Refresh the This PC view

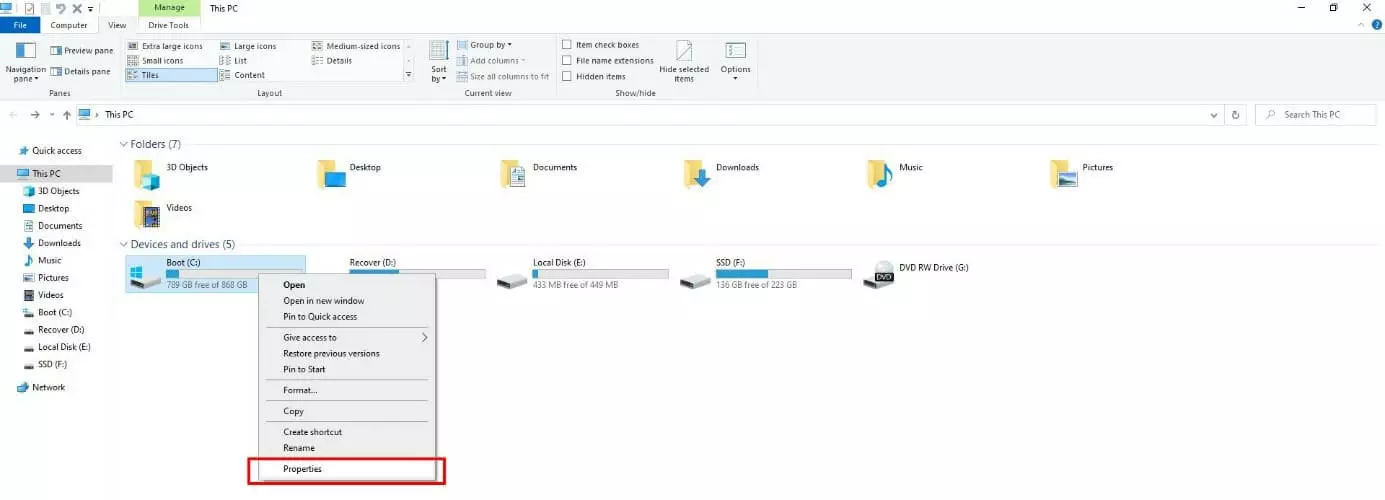click(x=1237, y=115)
